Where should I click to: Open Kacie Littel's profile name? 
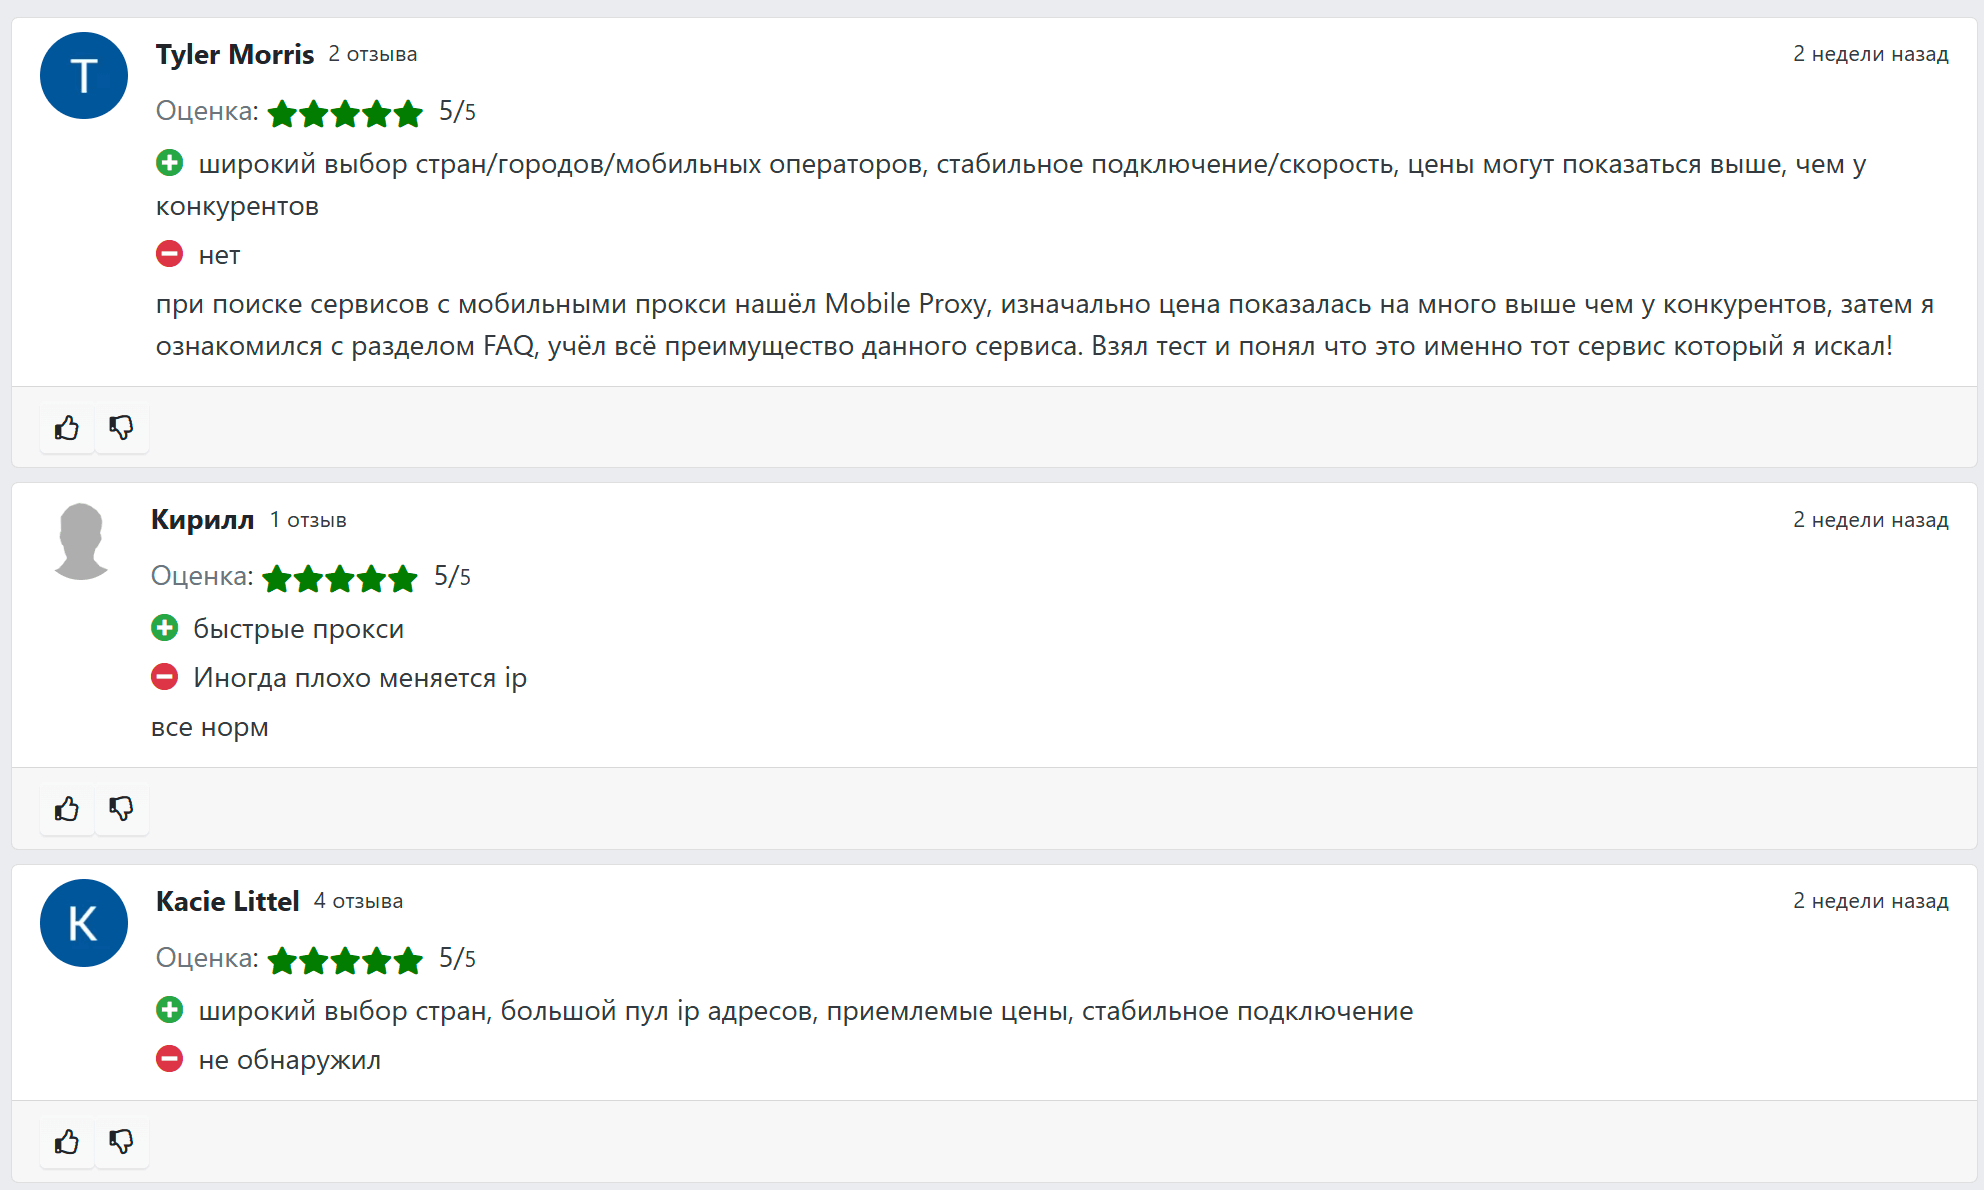click(227, 901)
